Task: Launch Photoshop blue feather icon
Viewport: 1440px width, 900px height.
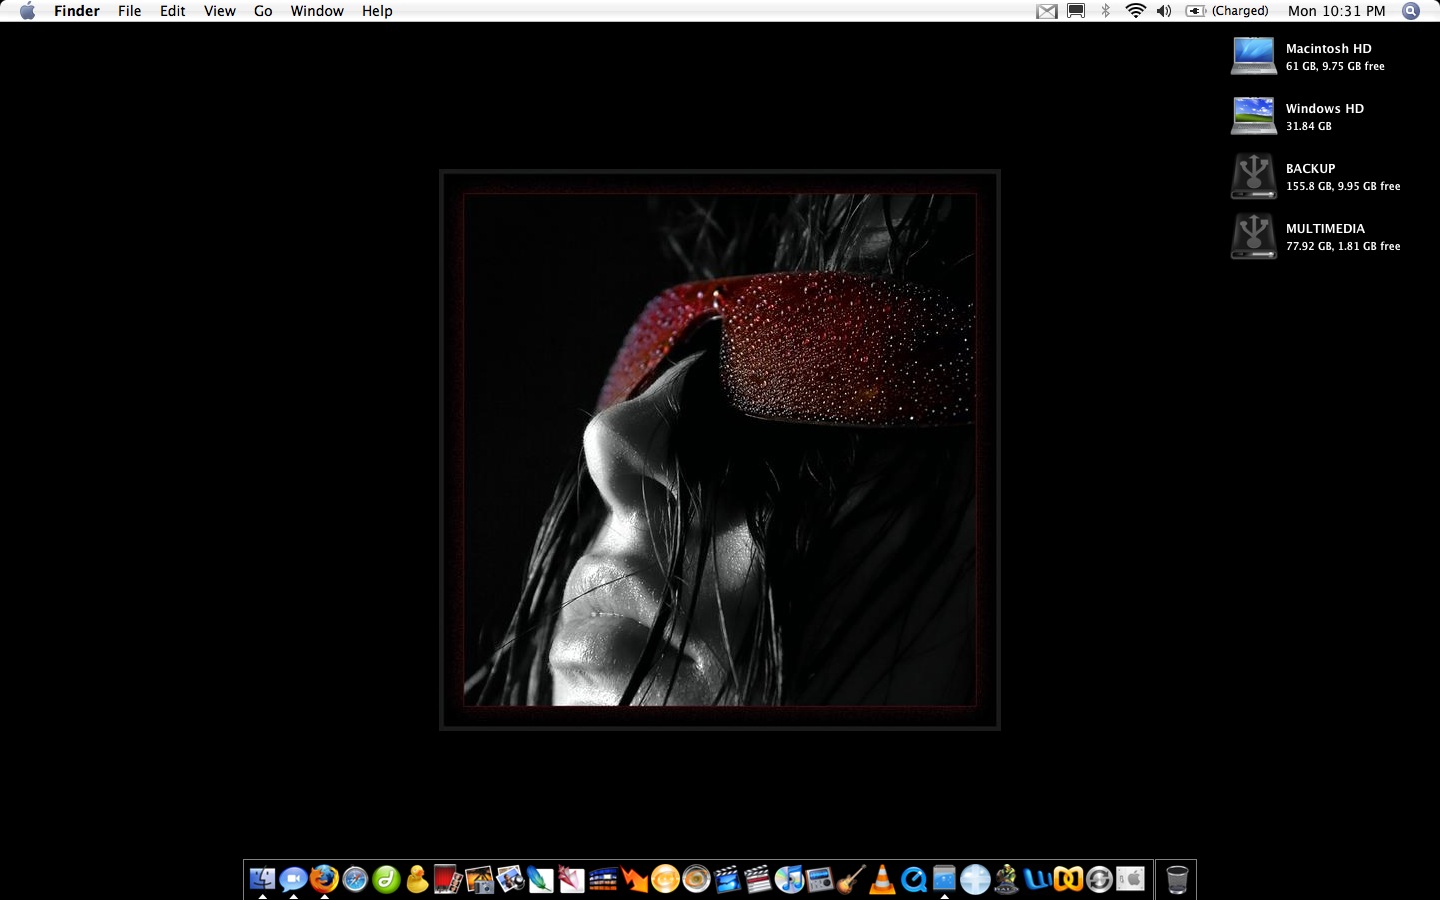Action: (541, 879)
